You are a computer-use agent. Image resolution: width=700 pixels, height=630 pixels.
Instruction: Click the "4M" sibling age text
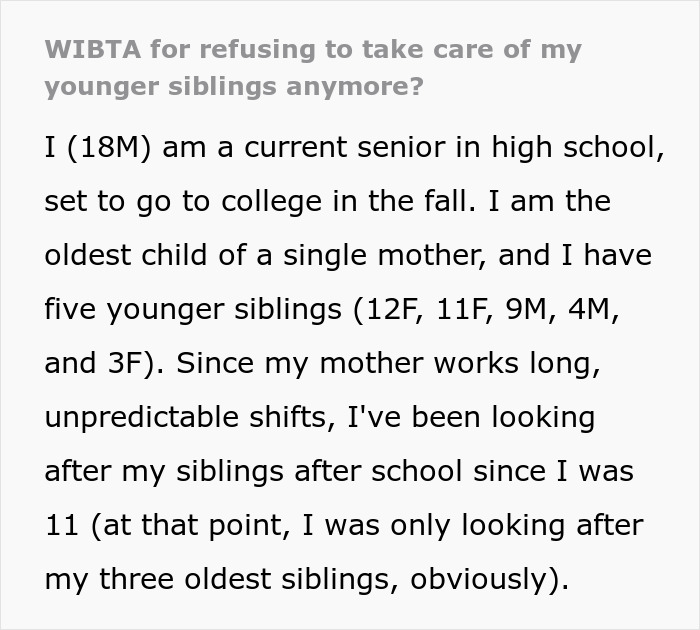(587, 309)
